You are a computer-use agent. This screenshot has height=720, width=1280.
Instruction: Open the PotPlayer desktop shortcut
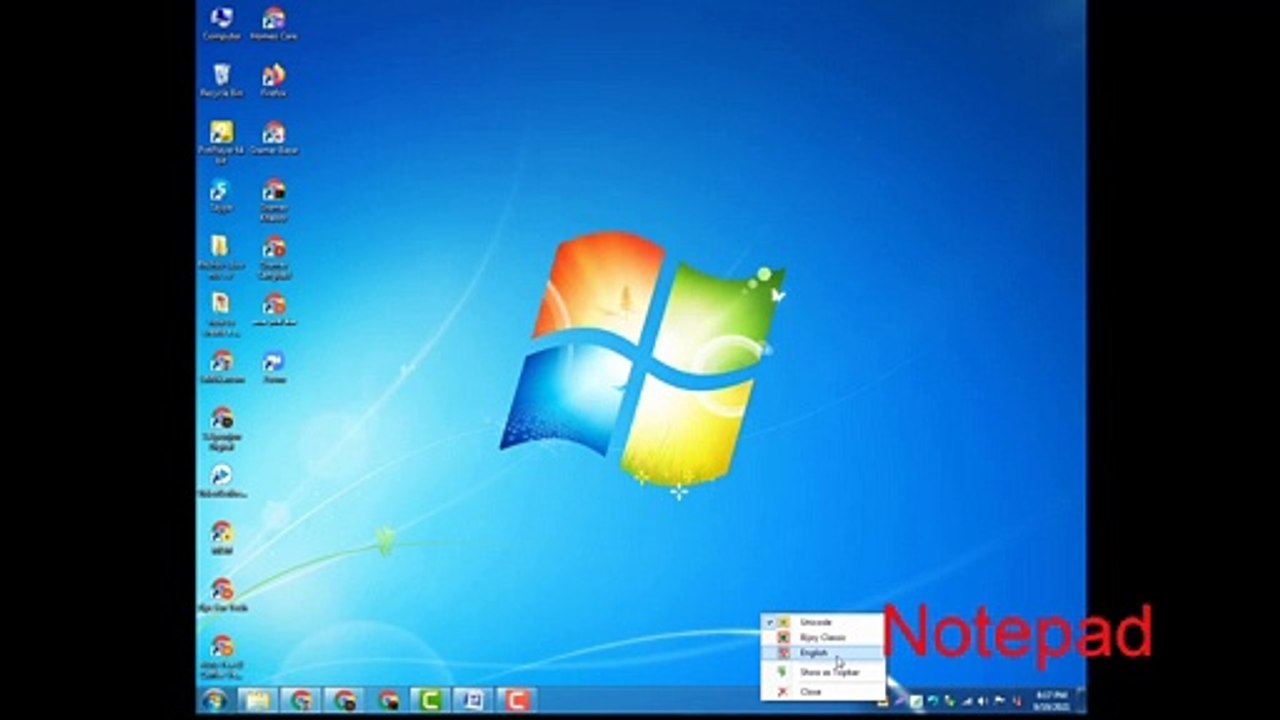click(221, 141)
